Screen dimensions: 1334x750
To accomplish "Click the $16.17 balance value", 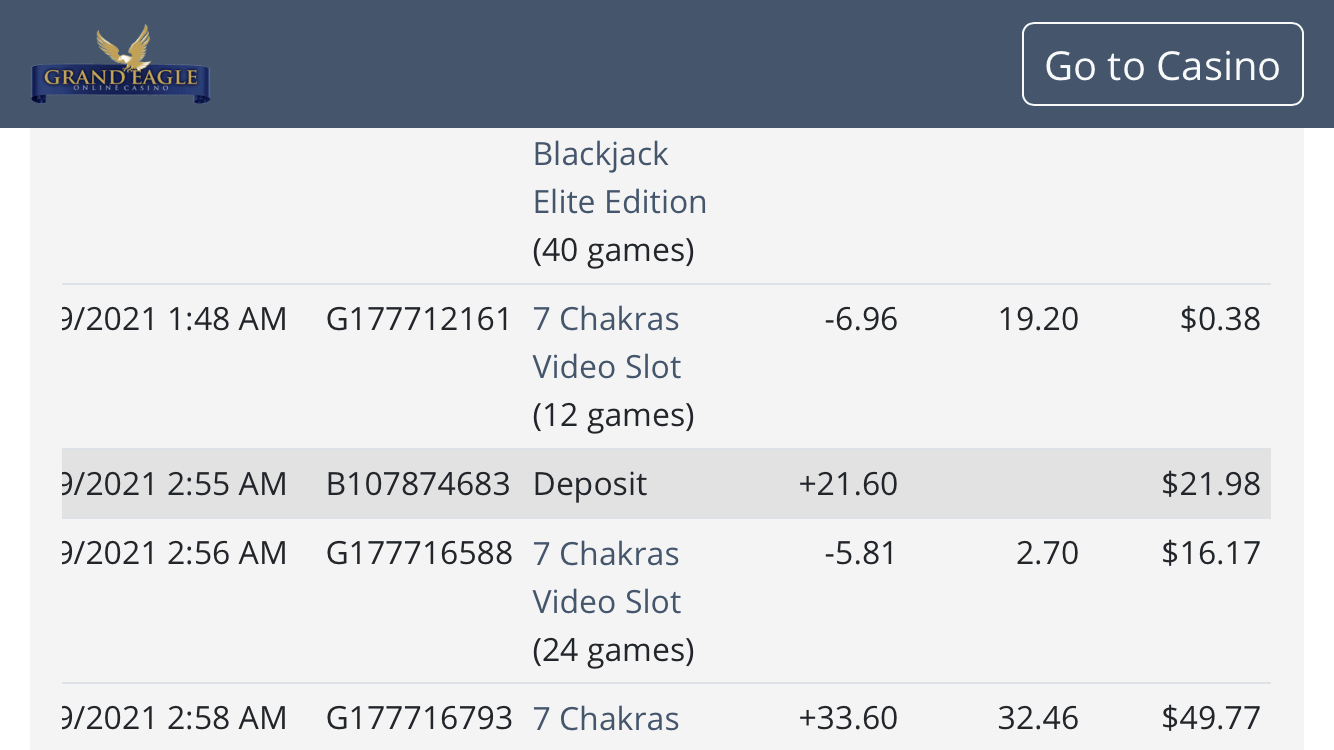I will click(1210, 553).
